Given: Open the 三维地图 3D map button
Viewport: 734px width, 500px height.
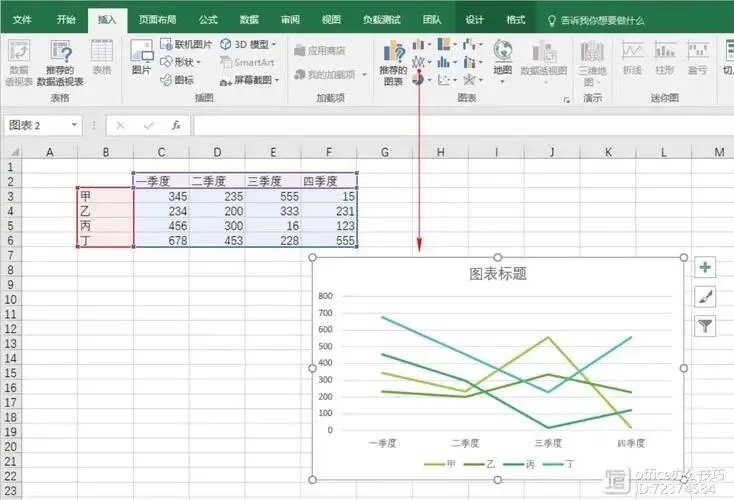Looking at the screenshot, I should 592,63.
